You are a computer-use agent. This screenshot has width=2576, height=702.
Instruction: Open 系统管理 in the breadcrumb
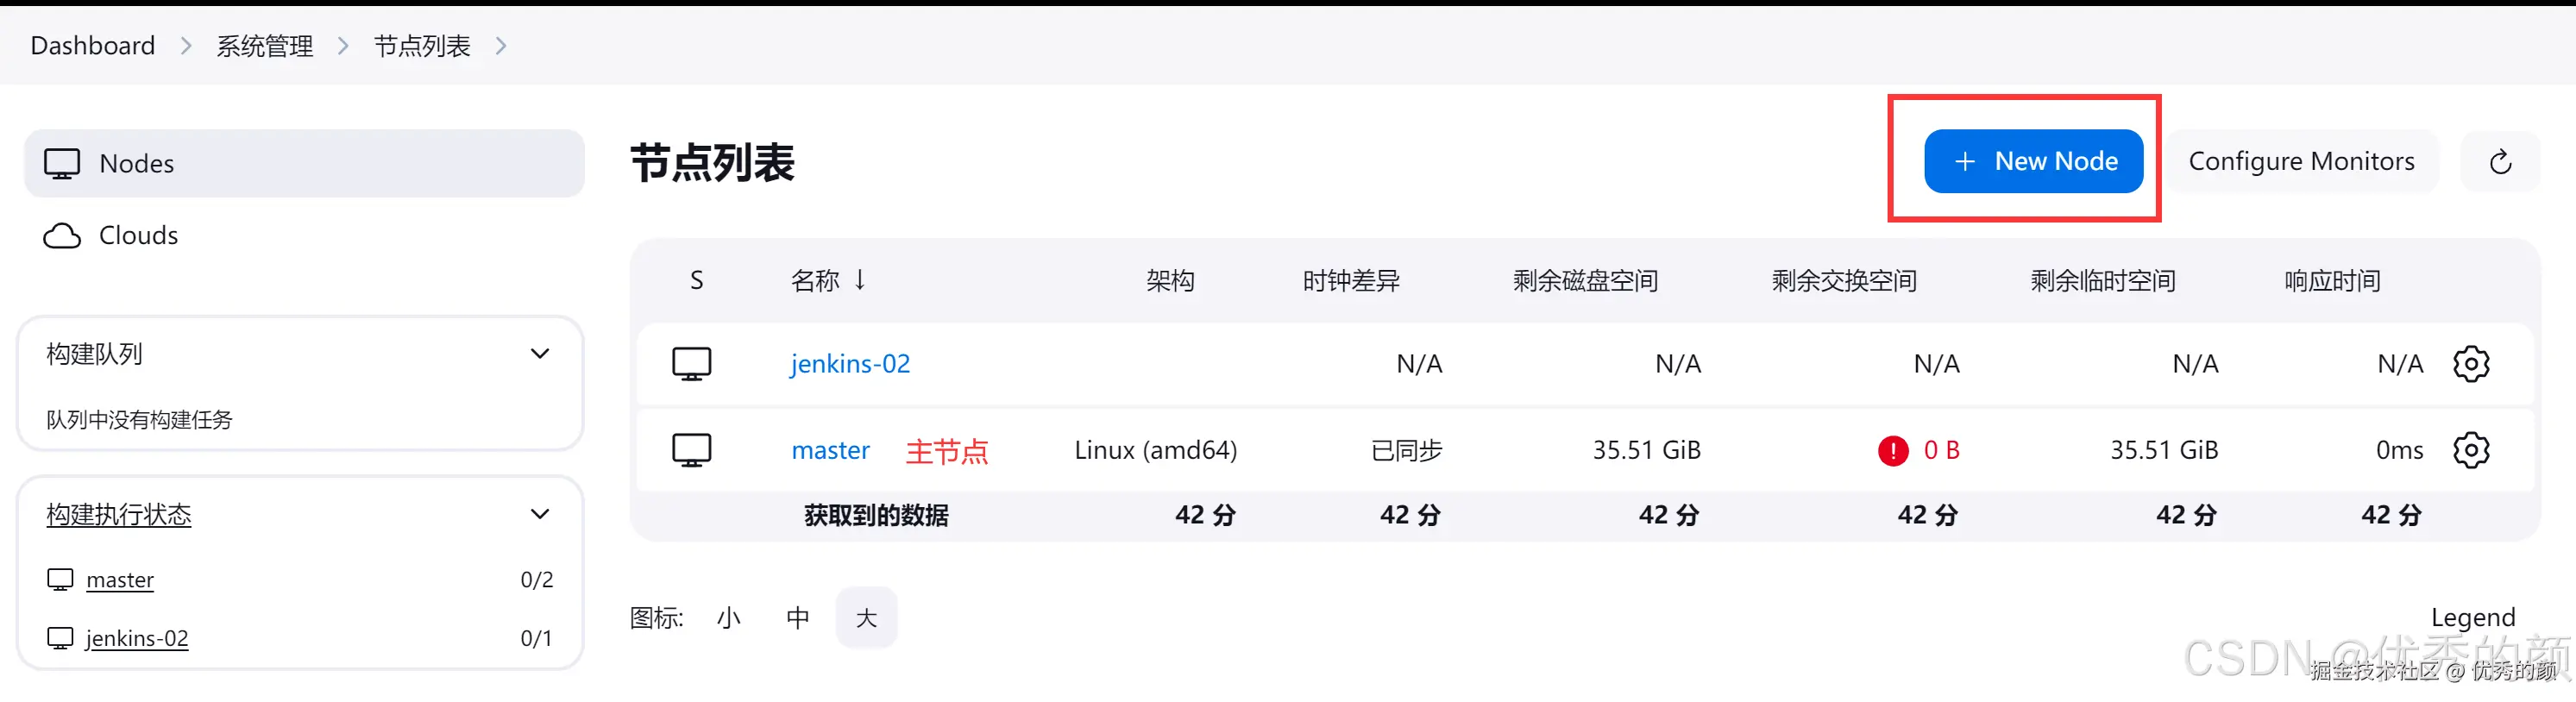pos(265,46)
